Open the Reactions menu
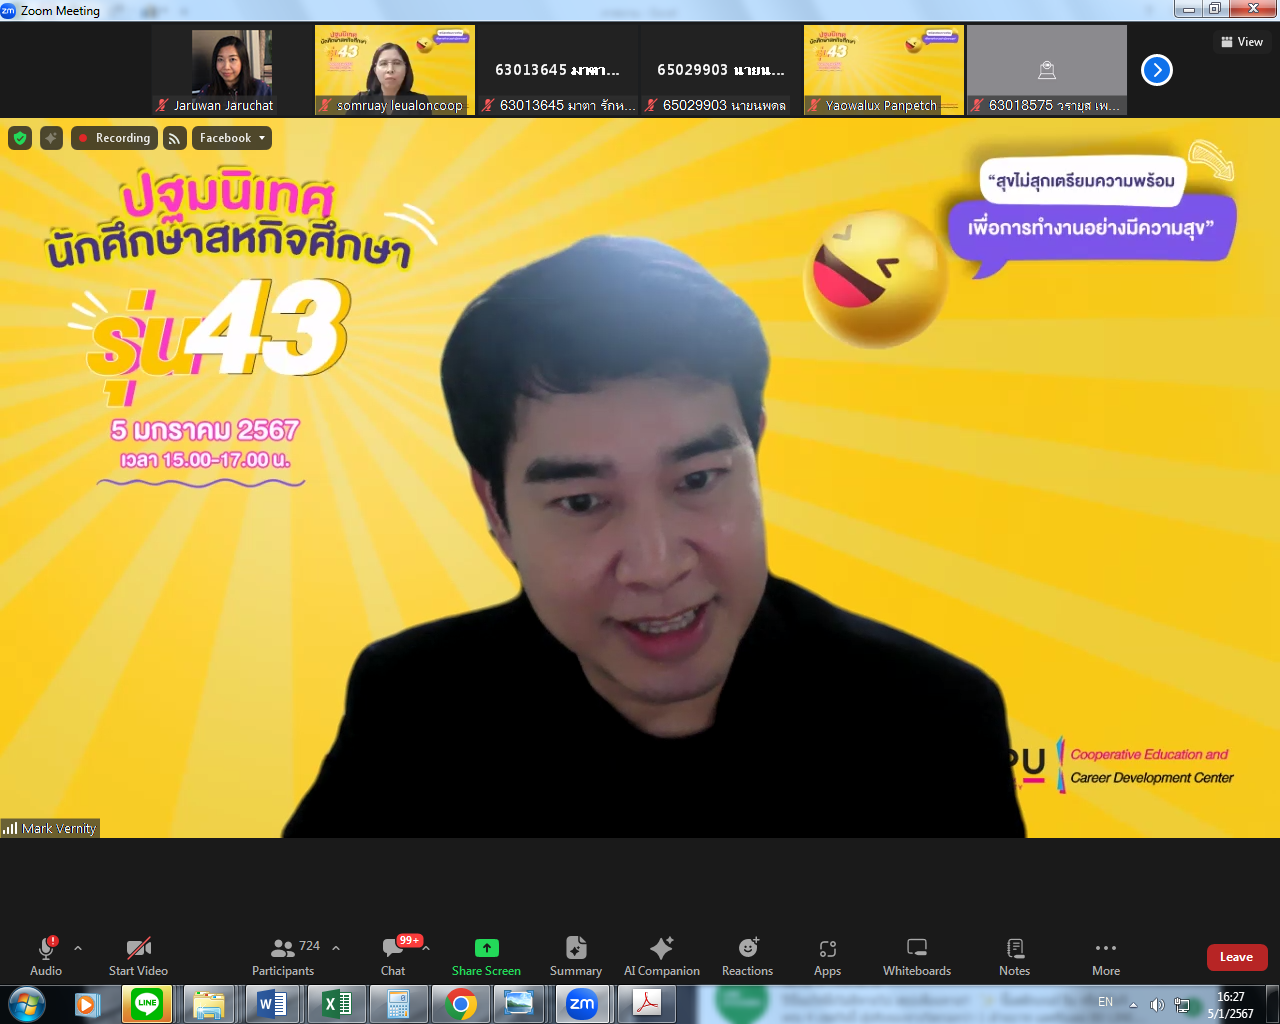The image size is (1280, 1024). (747, 956)
